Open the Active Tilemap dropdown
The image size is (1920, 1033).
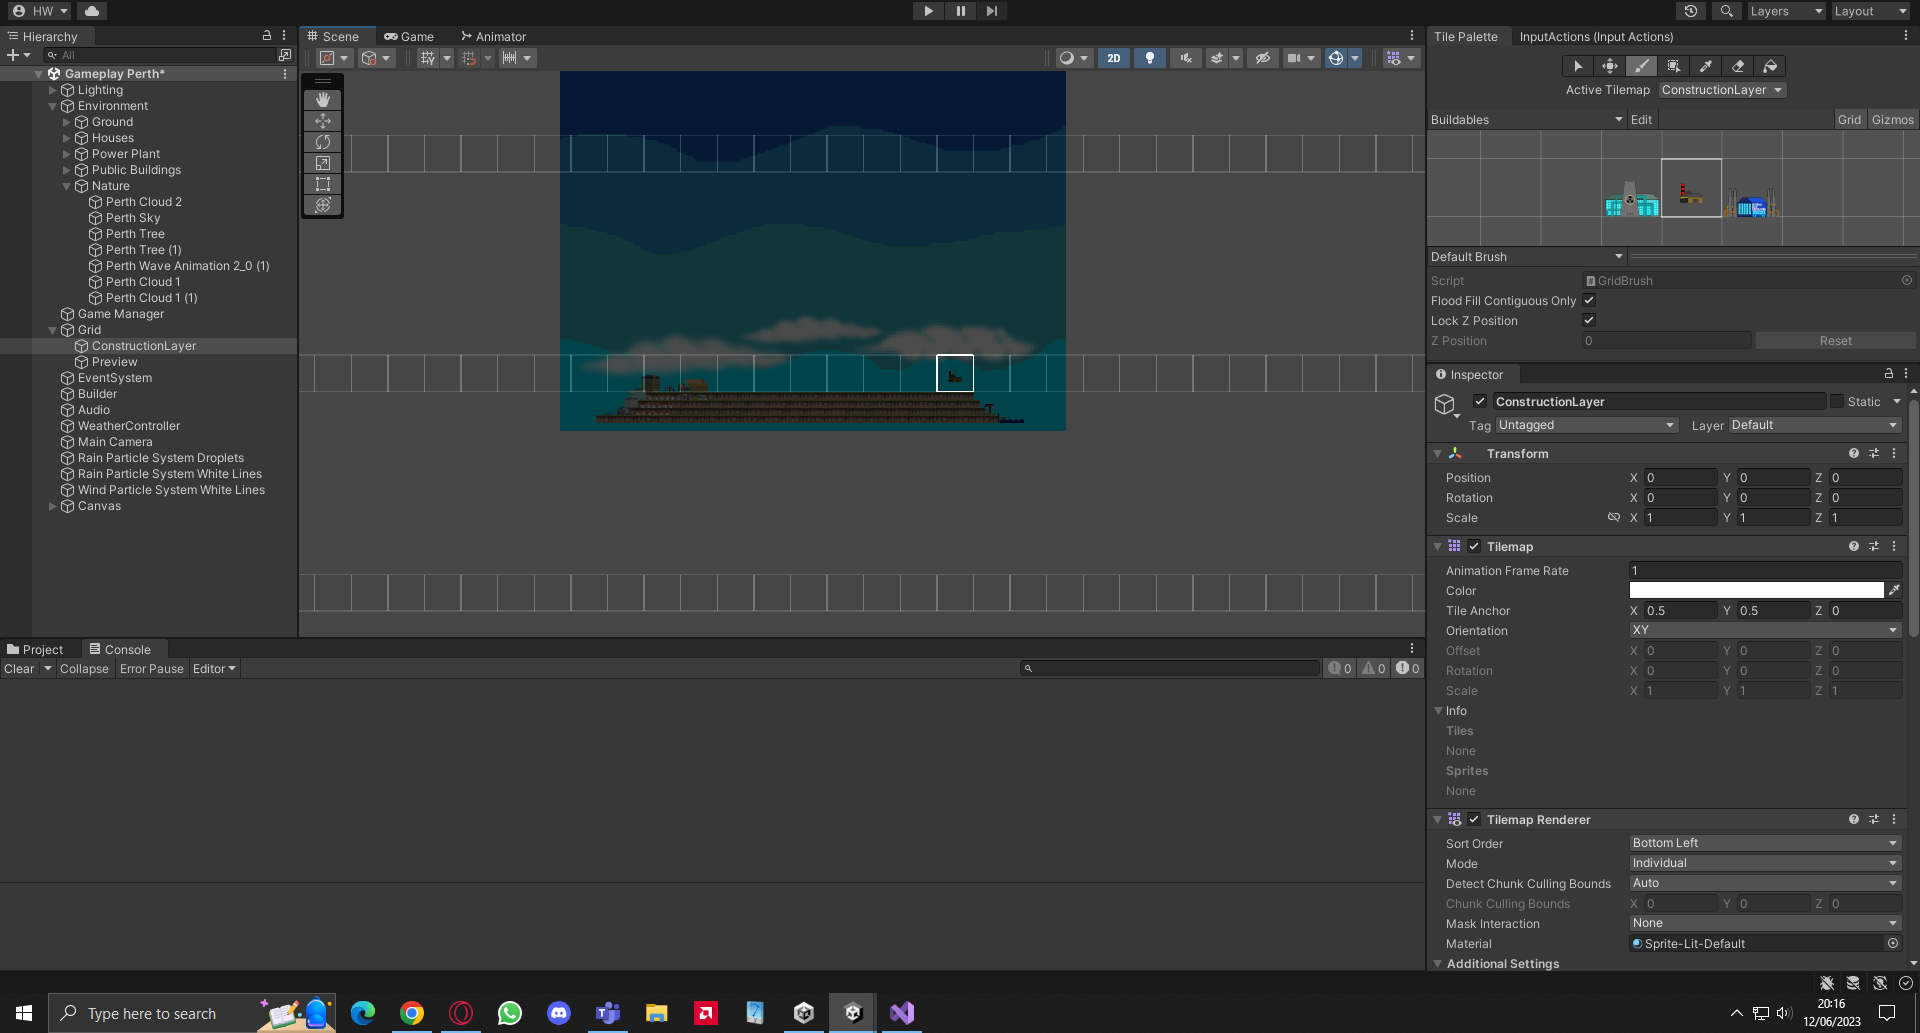pos(1722,90)
